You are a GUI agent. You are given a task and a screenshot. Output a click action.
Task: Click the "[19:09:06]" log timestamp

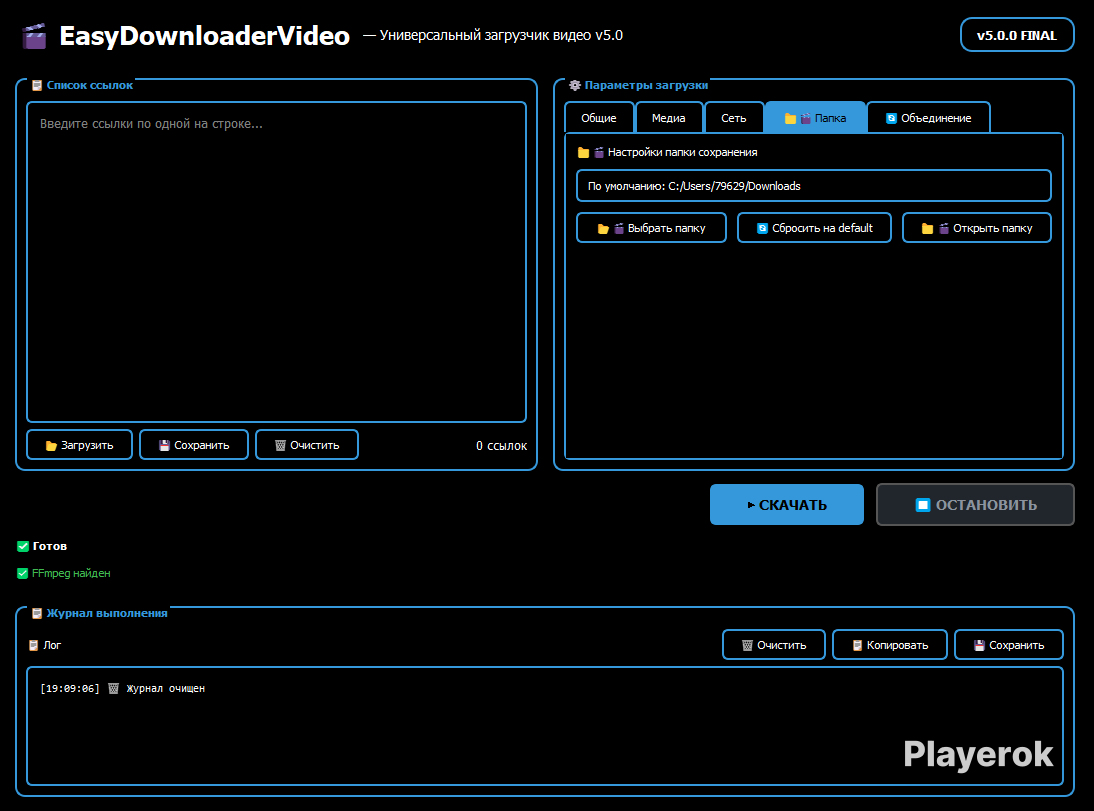pos(70,689)
